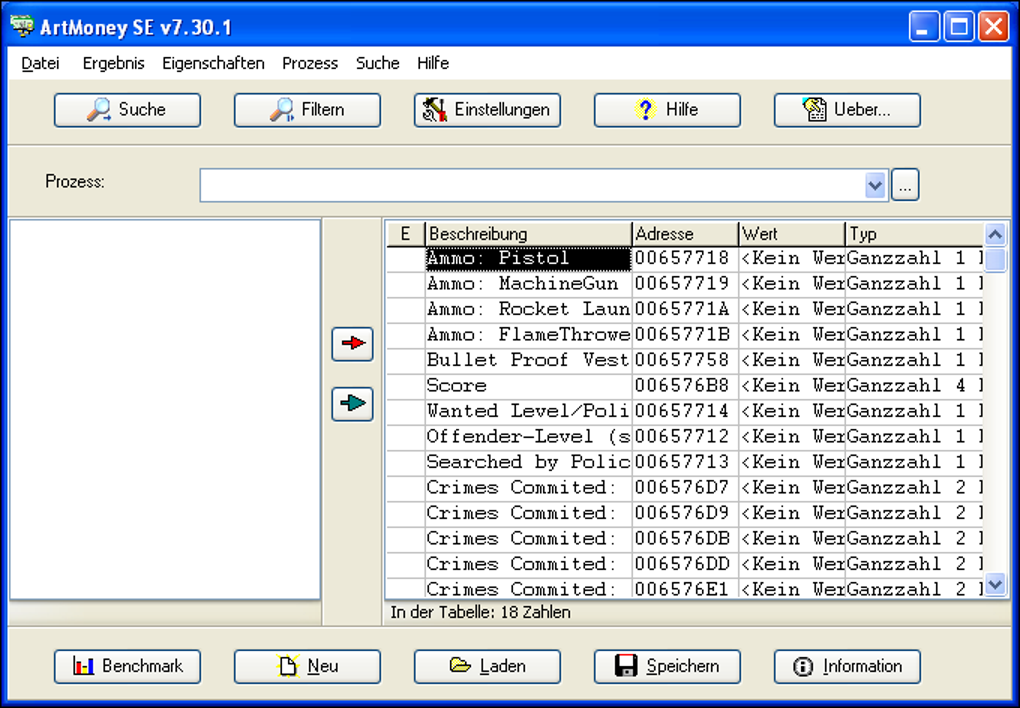Click the Wert column header
Image resolution: width=1020 pixels, height=708 pixels.
click(792, 234)
